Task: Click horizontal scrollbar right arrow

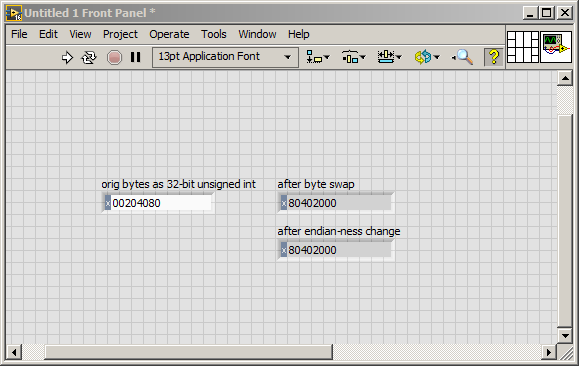Action: coord(549,352)
